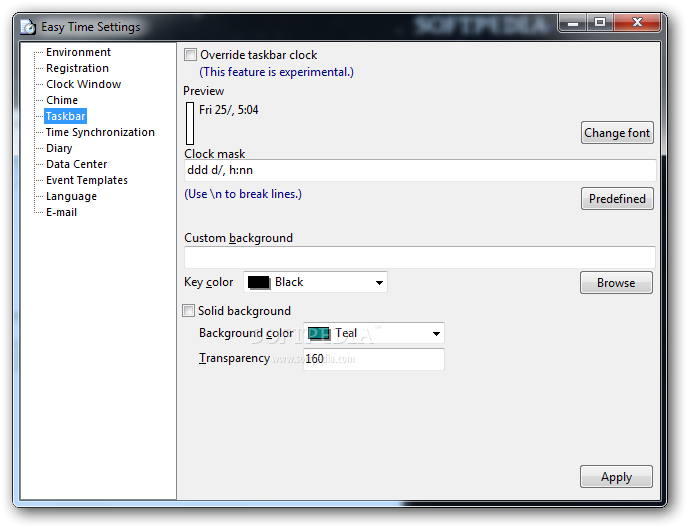Image resolution: width=688 pixels, height=528 pixels.
Task: Click the Predefined button
Action: [617, 199]
